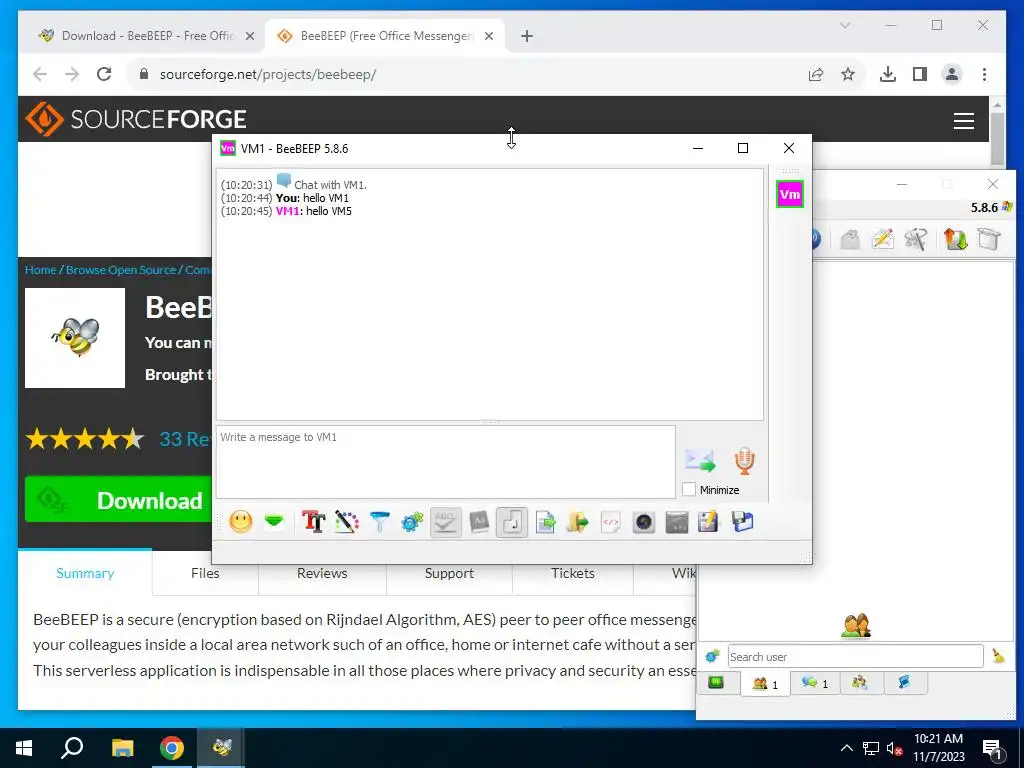Screen dimensions: 1024x768
Task: Click the green envelope icon in chat toolbar
Action: tap(274, 522)
